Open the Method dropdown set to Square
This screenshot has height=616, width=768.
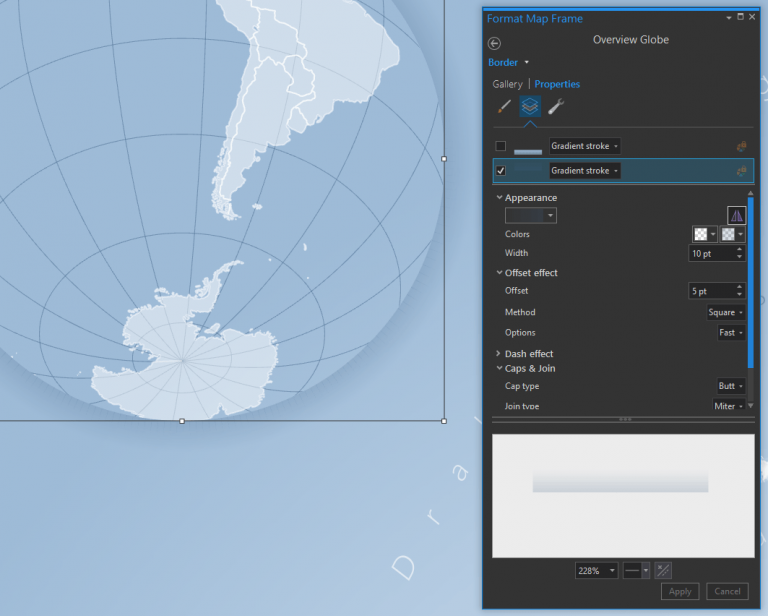pos(726,312)
